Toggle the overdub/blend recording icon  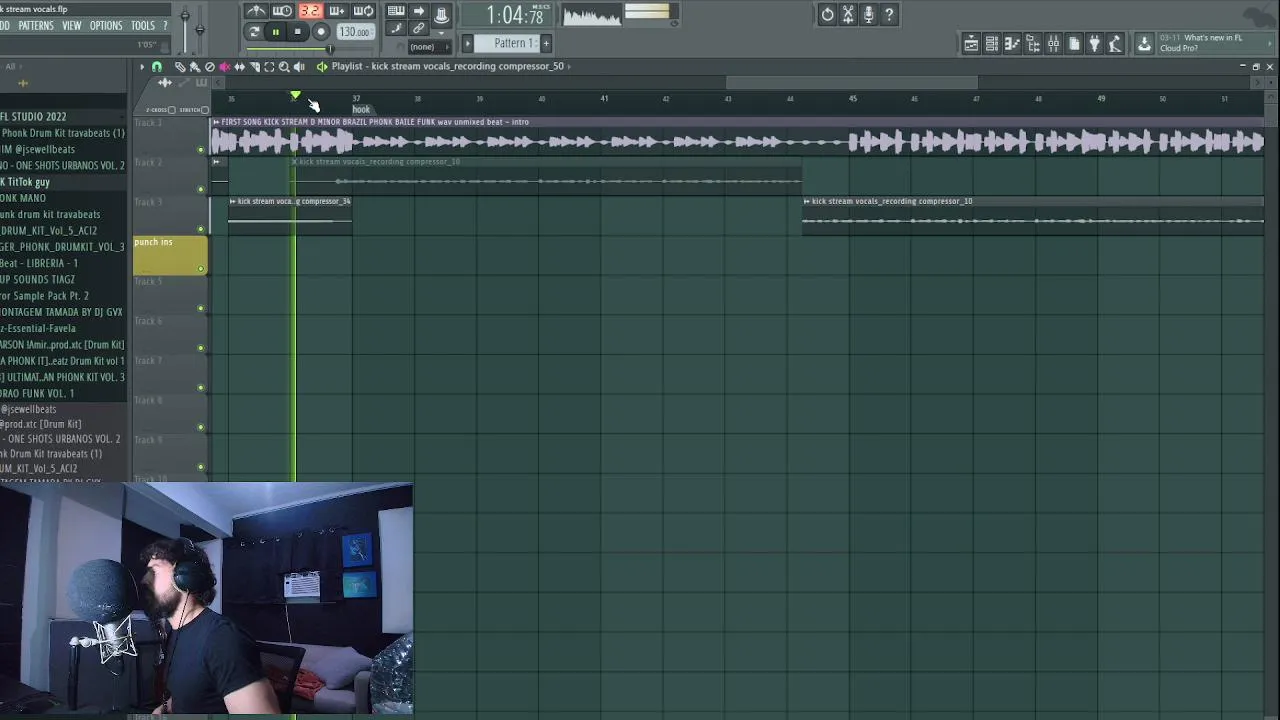(x=336, y=11)
